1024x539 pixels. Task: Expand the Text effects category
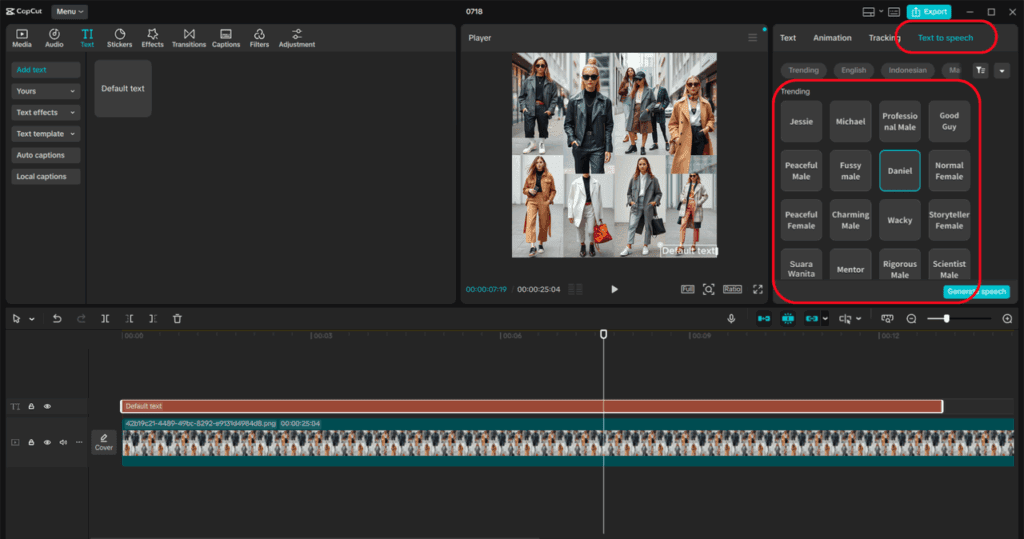pyautogui.click(x=45, y=112)
